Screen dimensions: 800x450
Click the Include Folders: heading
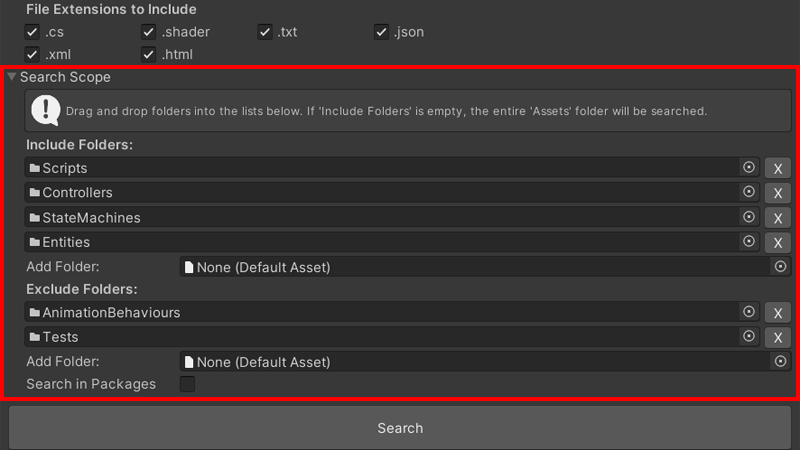(x=80, y=144)
